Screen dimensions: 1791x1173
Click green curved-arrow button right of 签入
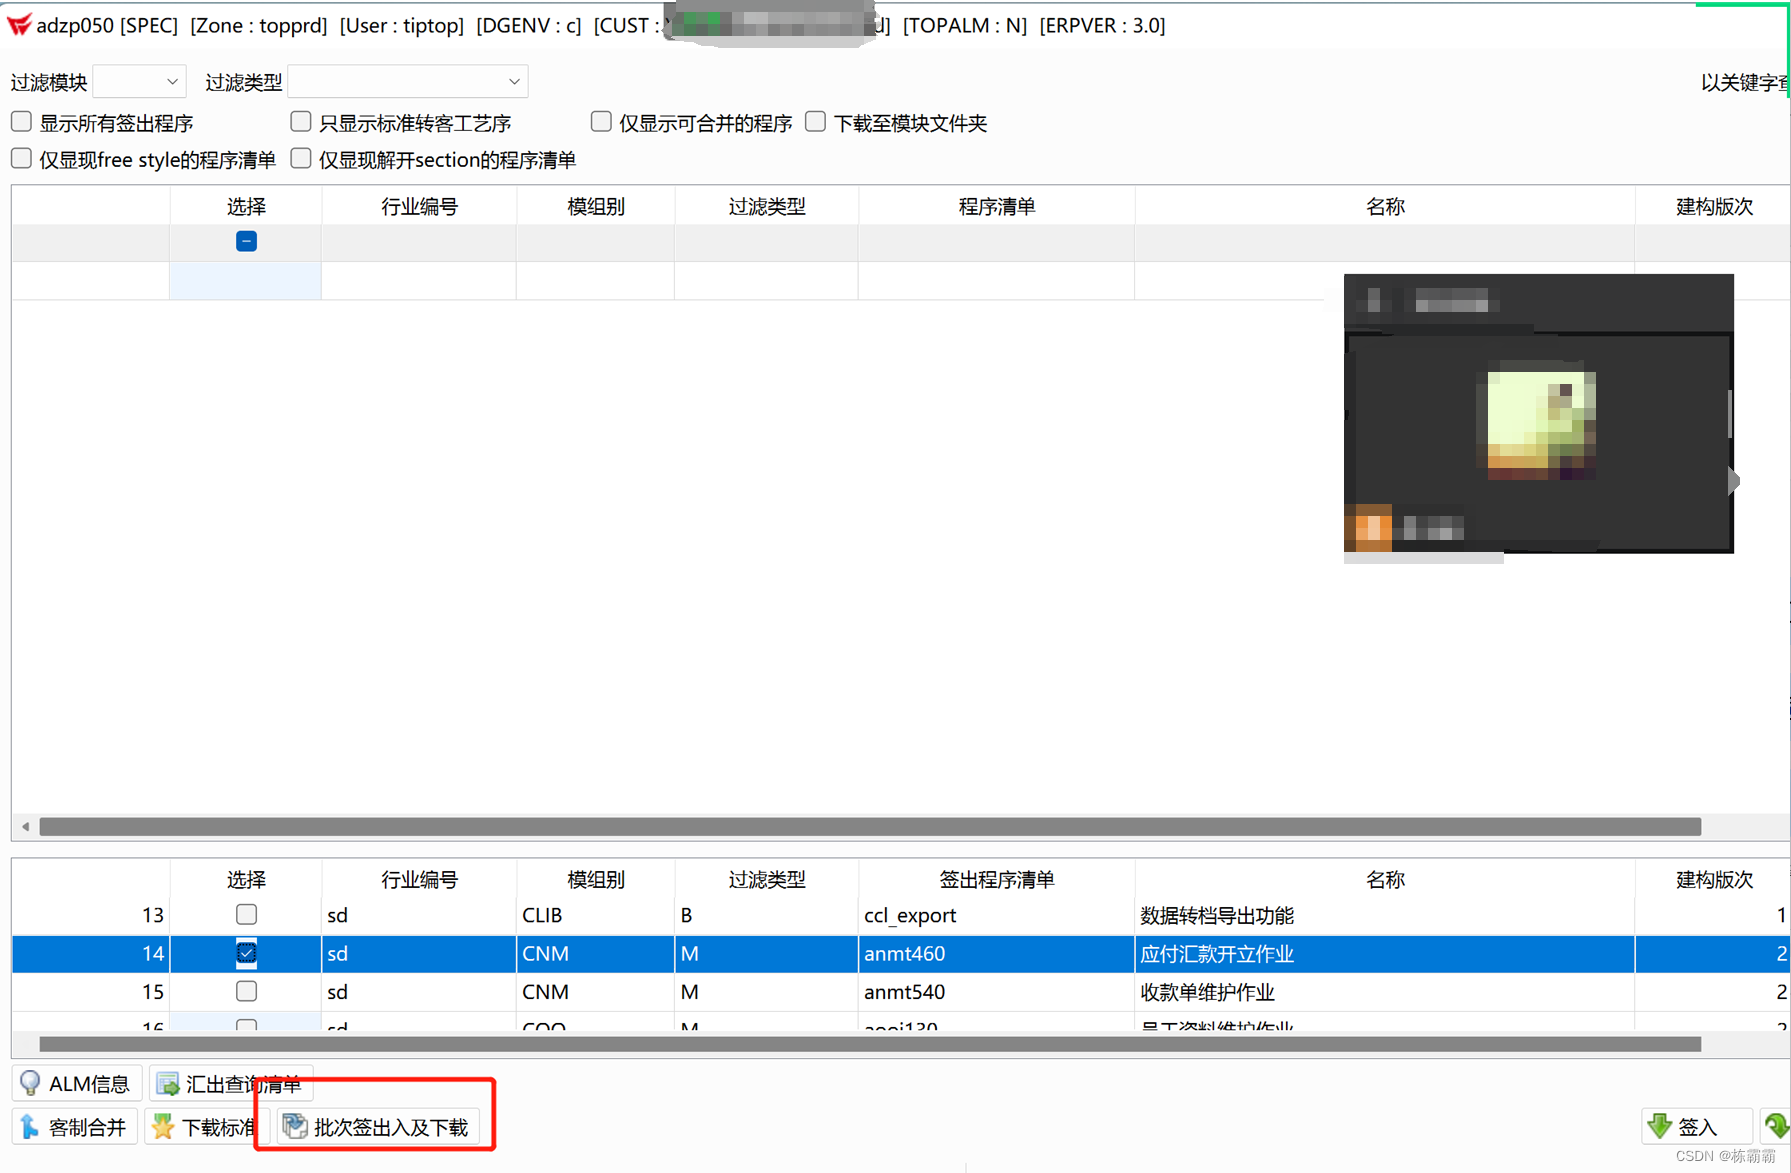[1776, 1127]
